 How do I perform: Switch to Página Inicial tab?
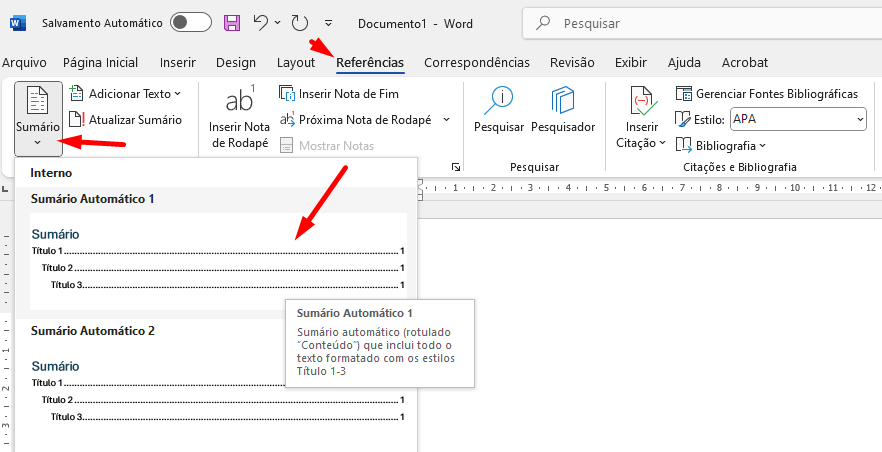click(x=100, y=62)
